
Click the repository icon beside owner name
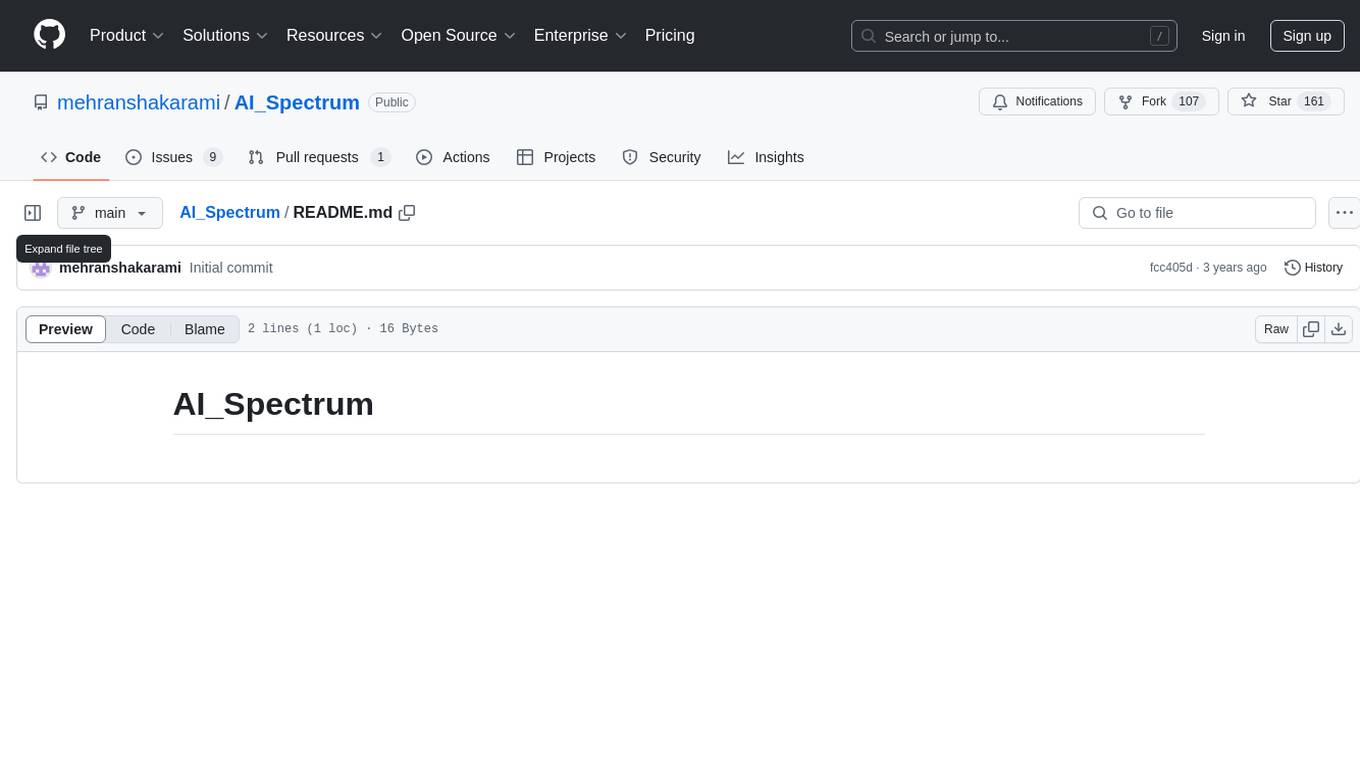(41, 102)
